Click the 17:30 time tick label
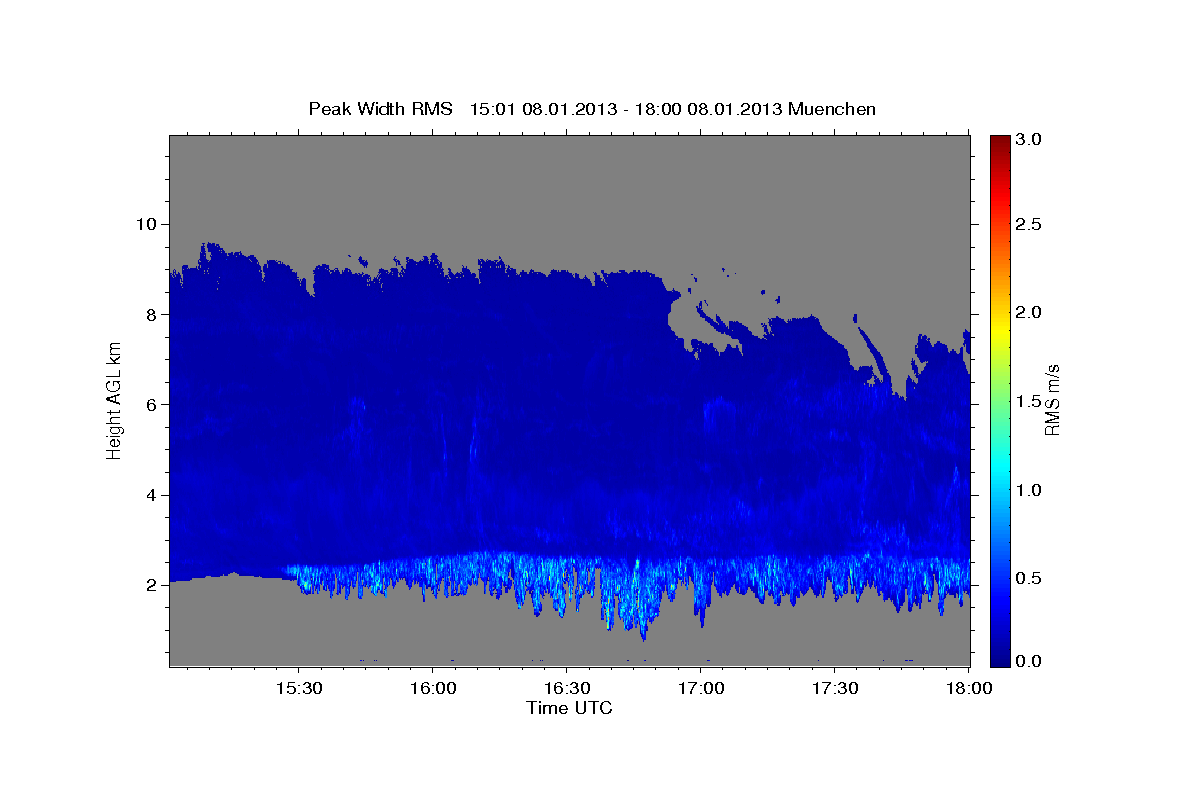1200x800 pixels. pos(836,689)
